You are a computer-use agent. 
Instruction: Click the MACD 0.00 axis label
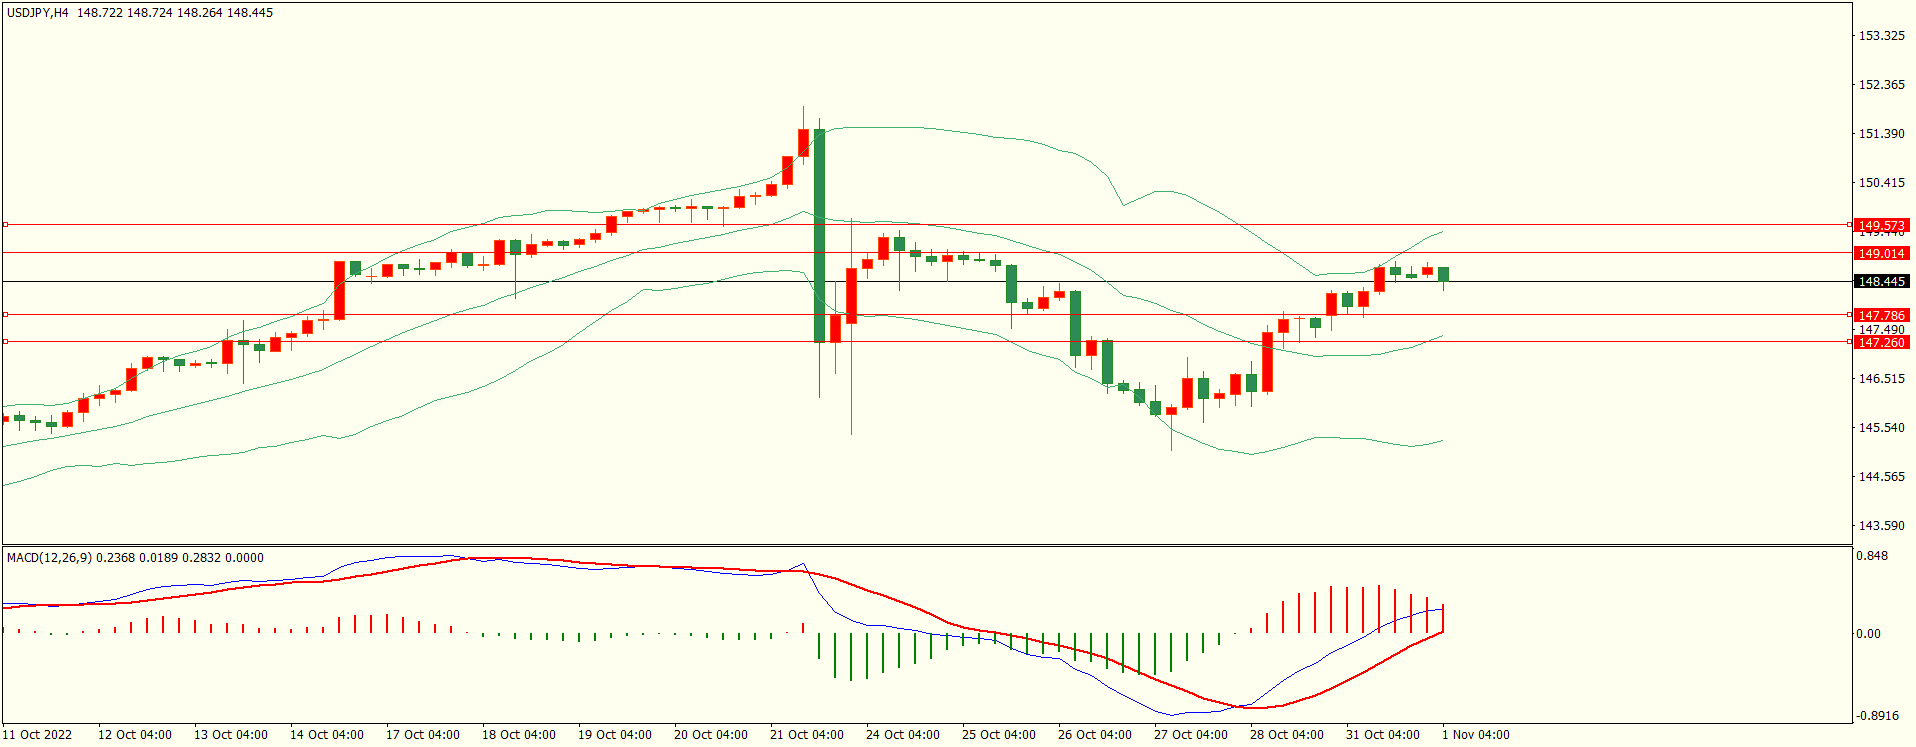[1867, 633]
